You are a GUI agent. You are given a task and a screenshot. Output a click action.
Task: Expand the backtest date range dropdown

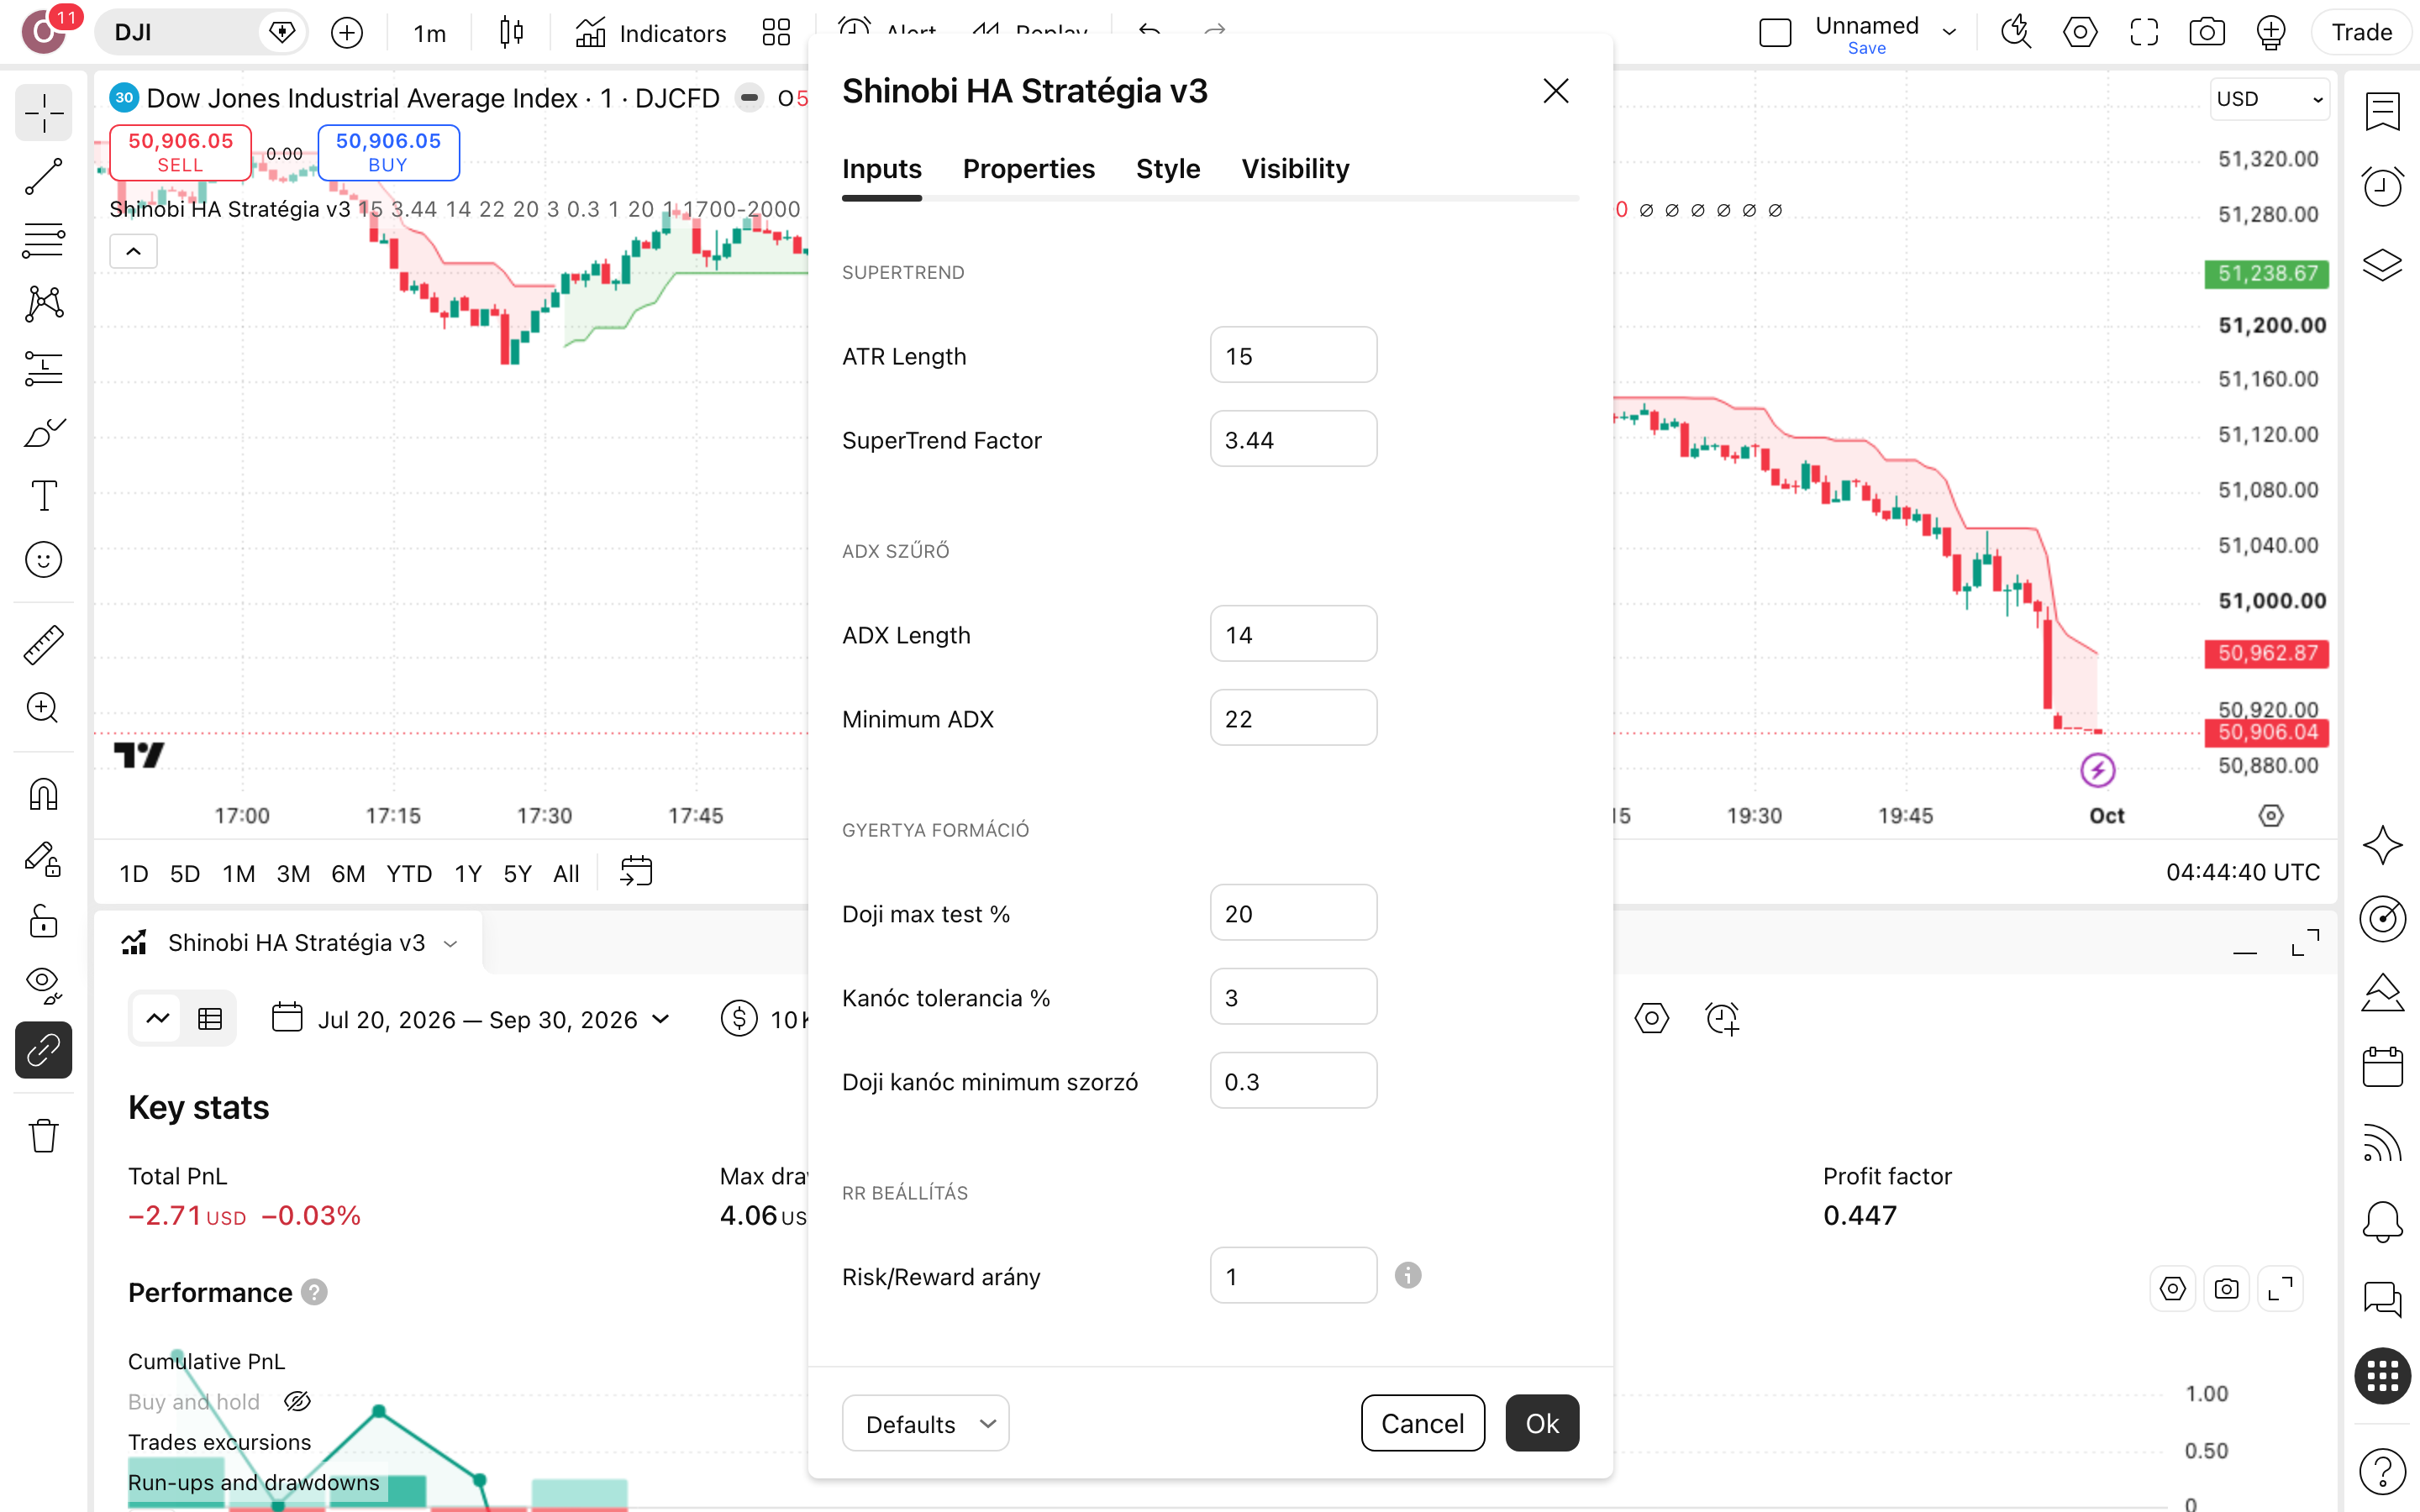pos(470,1020)
